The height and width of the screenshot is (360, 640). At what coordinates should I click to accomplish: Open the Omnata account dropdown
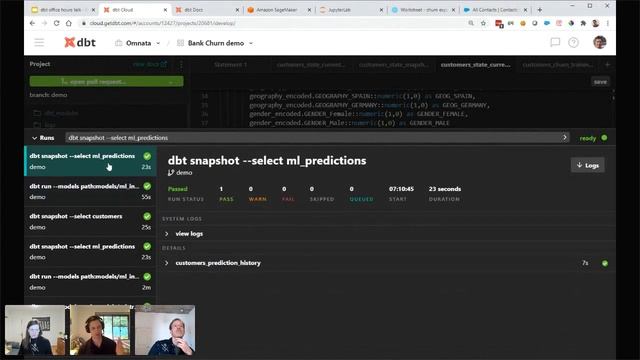pyautogui.click(x=138, y=43)
